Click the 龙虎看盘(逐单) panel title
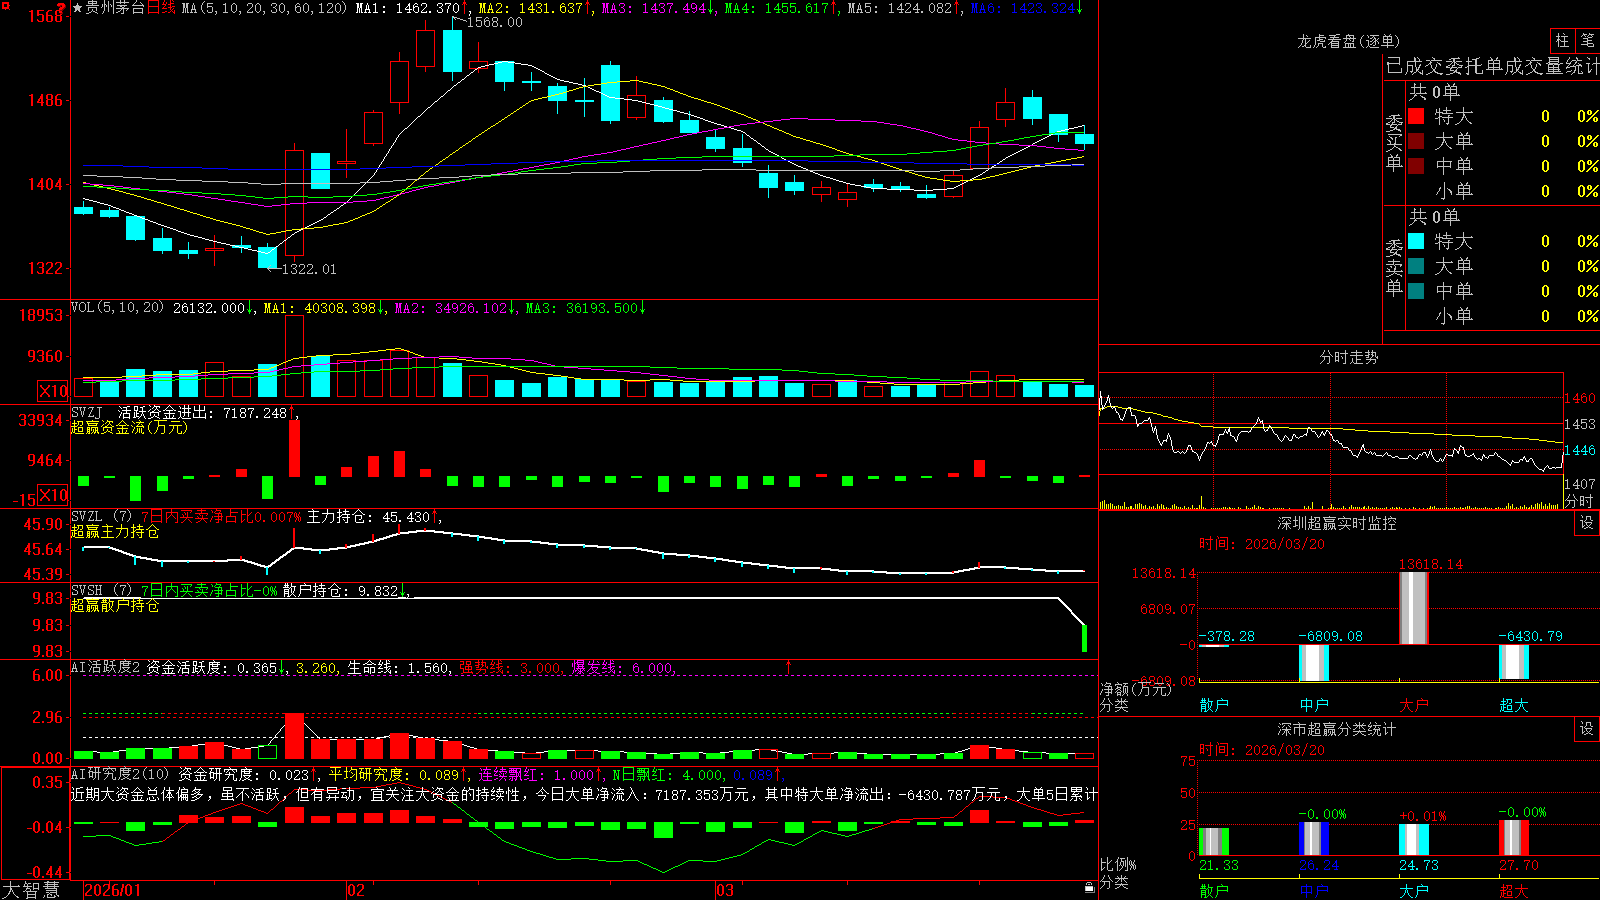 pos(1349,41)
